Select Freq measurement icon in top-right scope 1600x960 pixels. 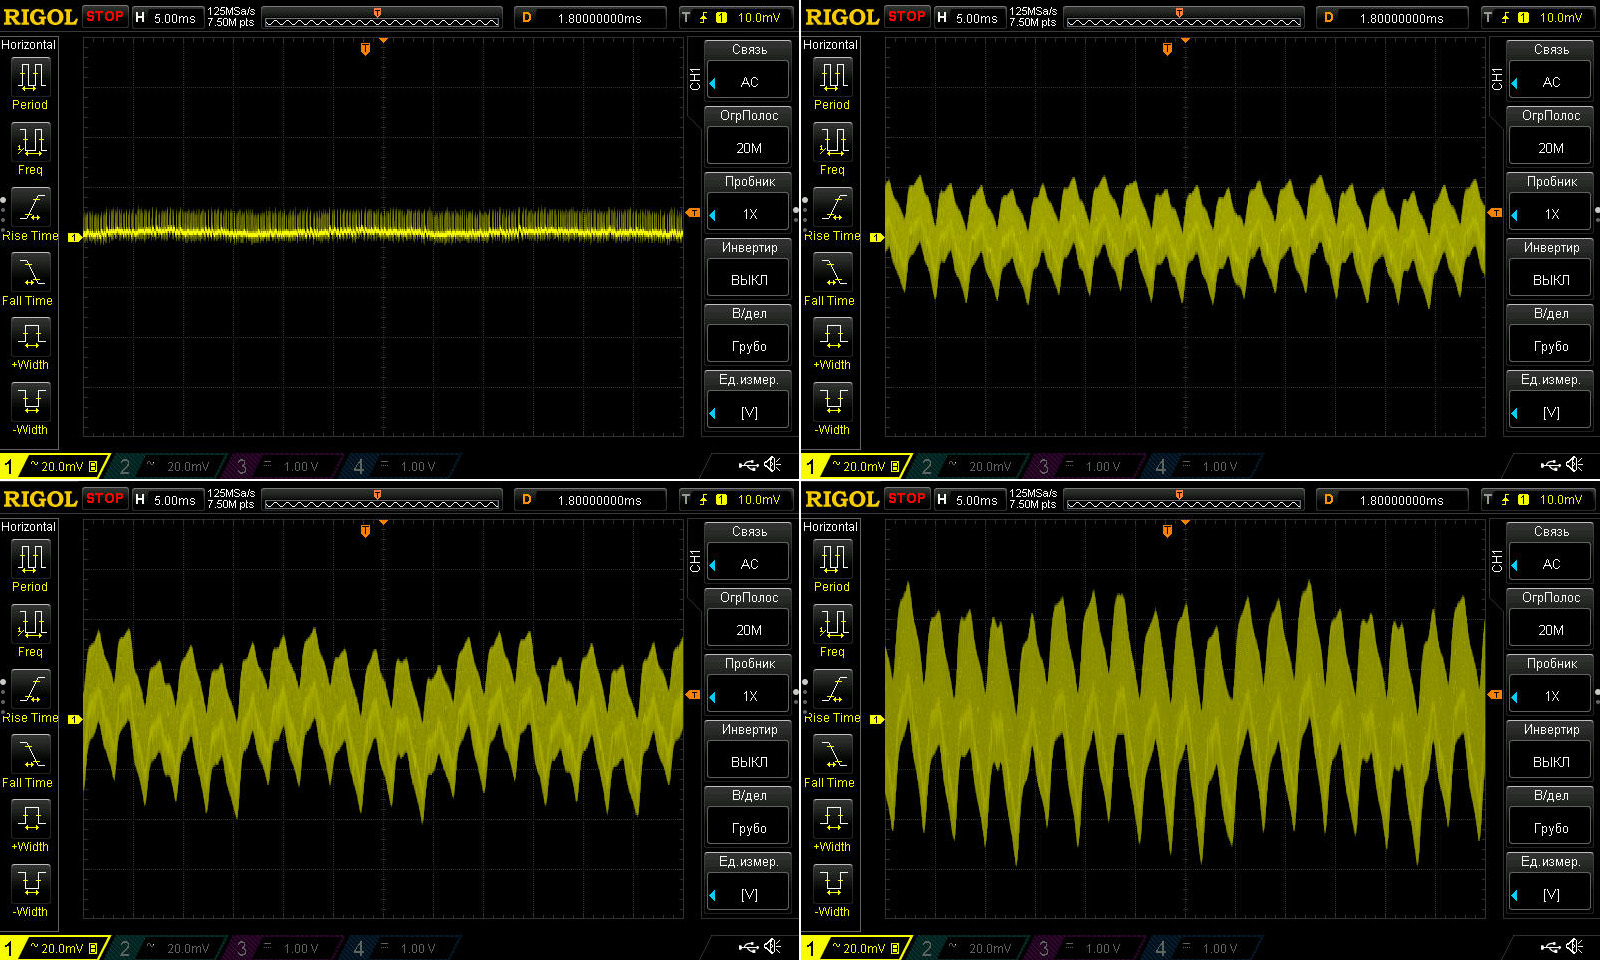[x=833, y=143]
